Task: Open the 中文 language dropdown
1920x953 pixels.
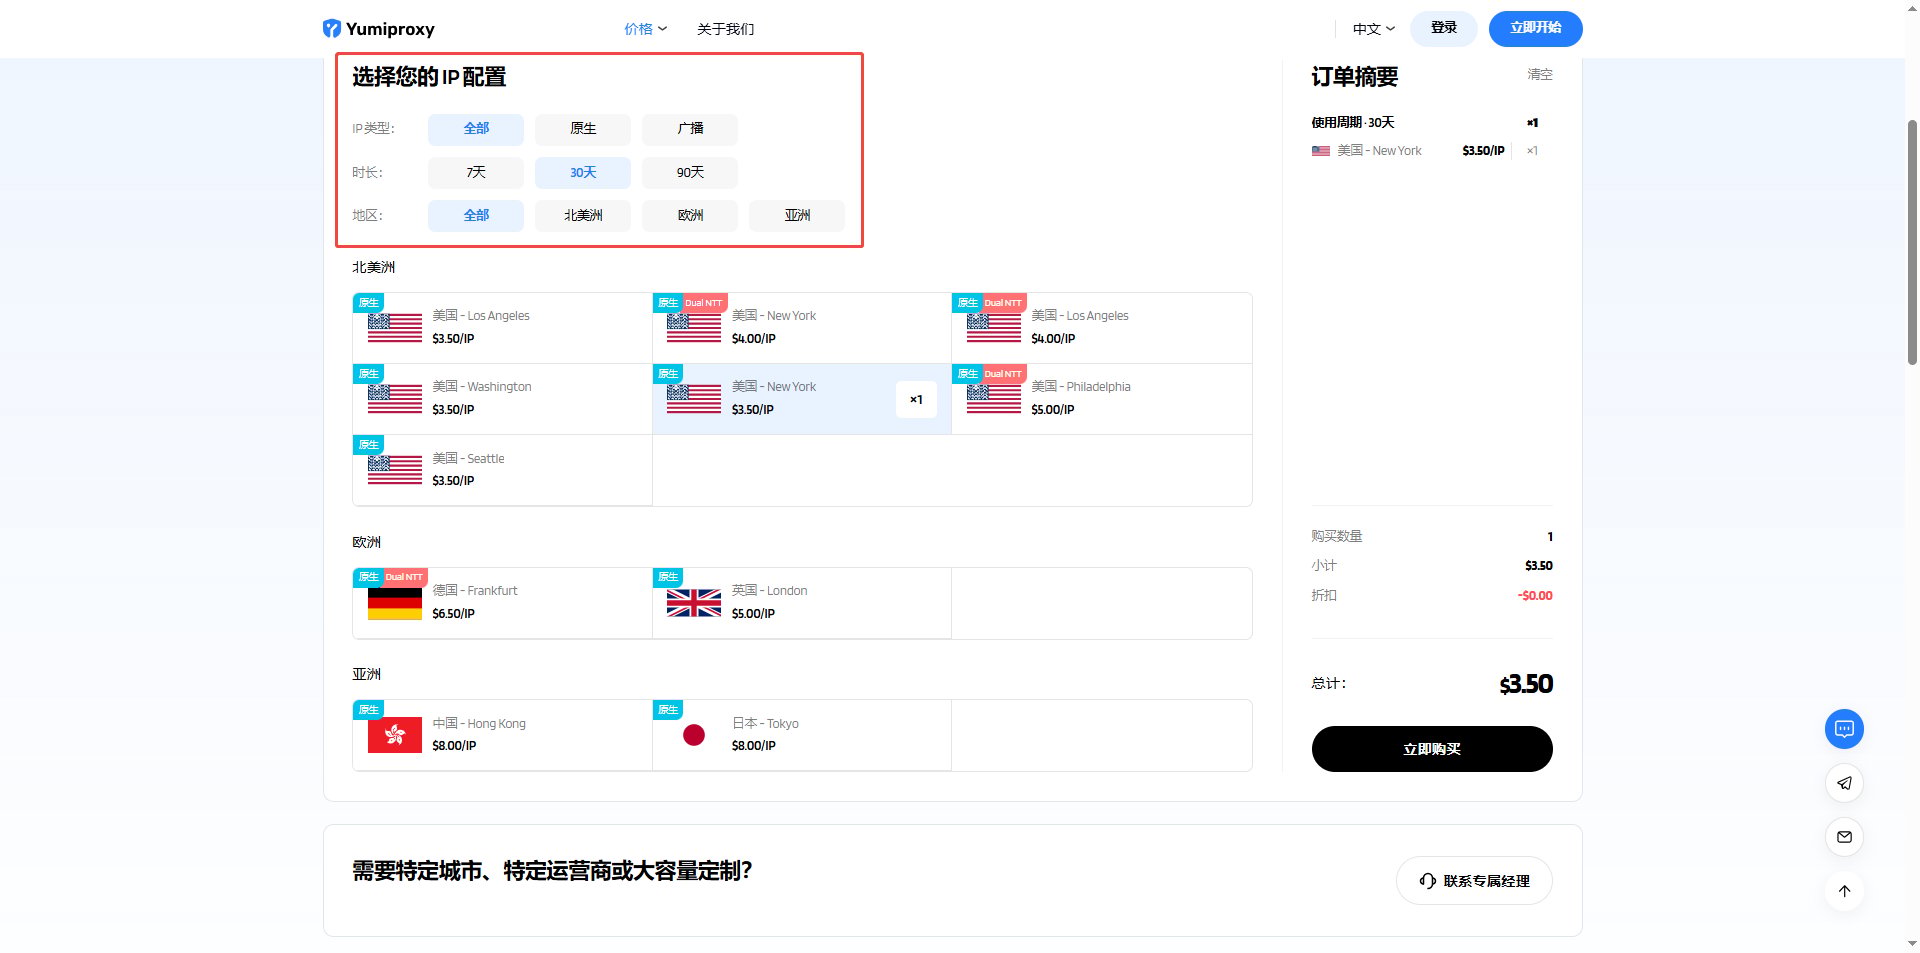Action: point(1373,29)
